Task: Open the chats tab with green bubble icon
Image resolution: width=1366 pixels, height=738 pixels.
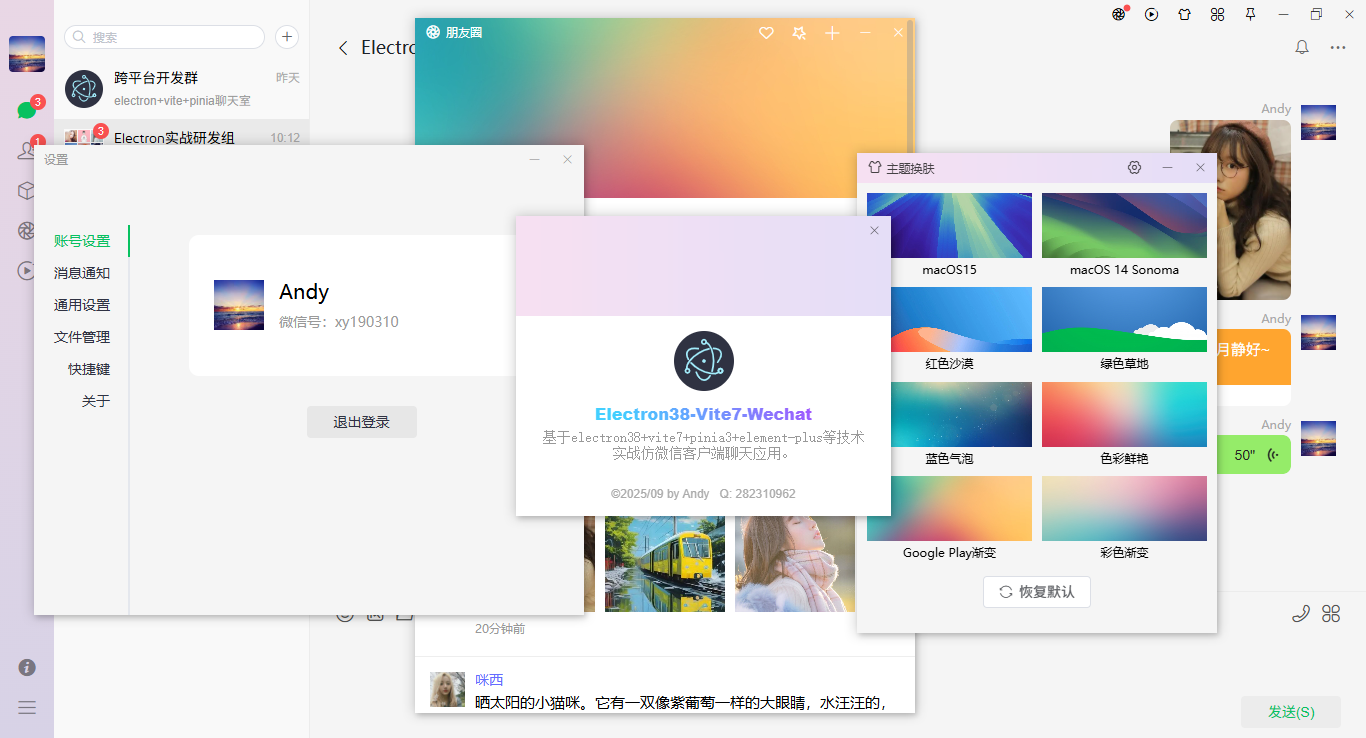Action: [26, 110]
